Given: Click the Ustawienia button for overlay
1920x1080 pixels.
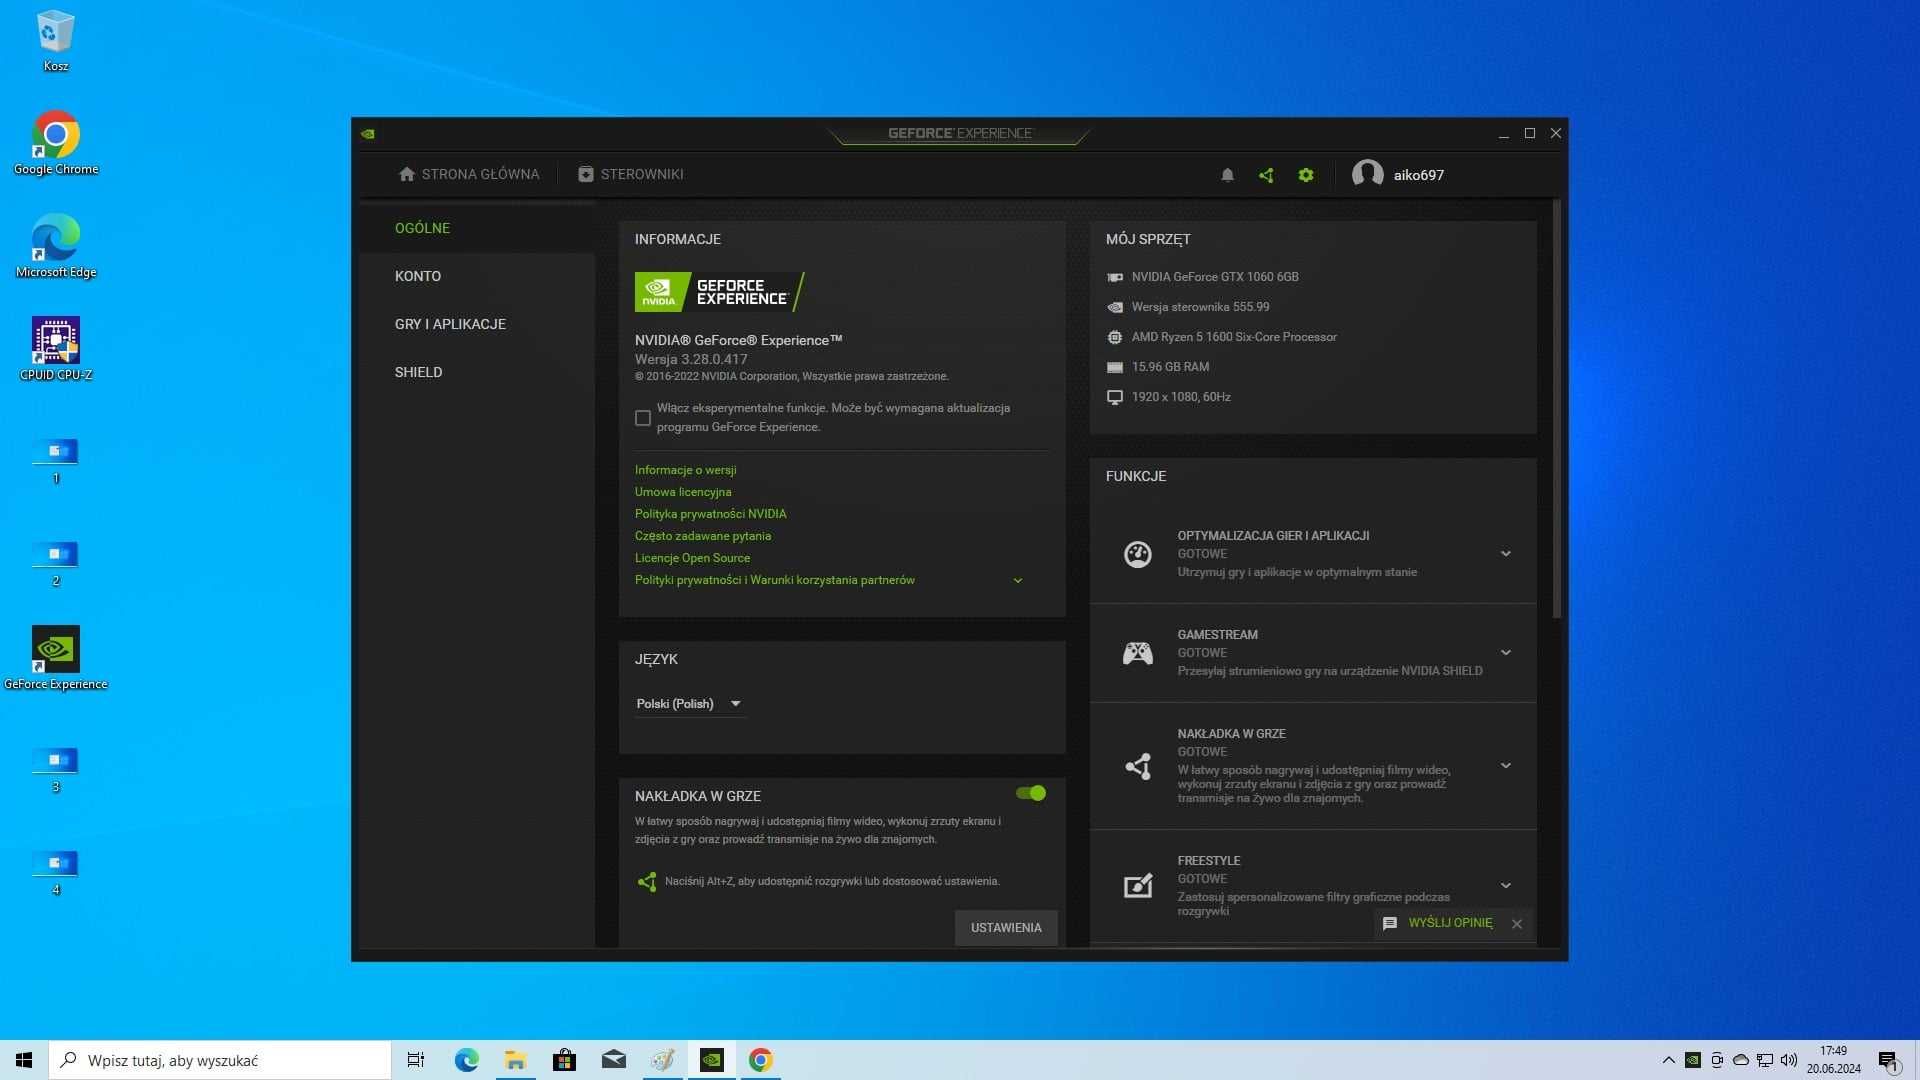Looking at the screenshot, I should pyautogui.click(x=1006, y=928).
